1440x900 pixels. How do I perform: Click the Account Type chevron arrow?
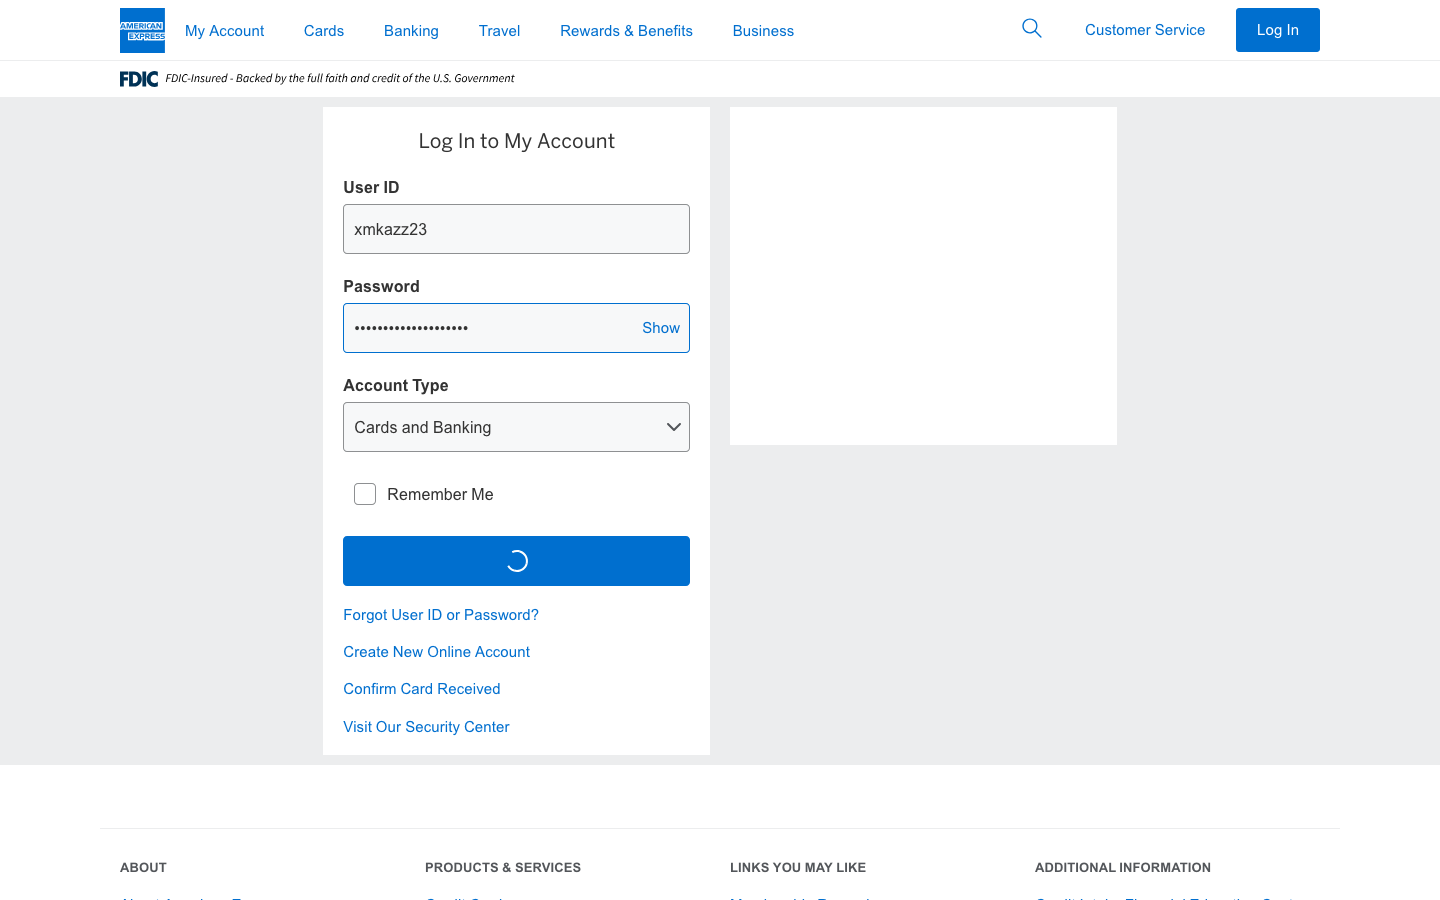tap(674, 427)
